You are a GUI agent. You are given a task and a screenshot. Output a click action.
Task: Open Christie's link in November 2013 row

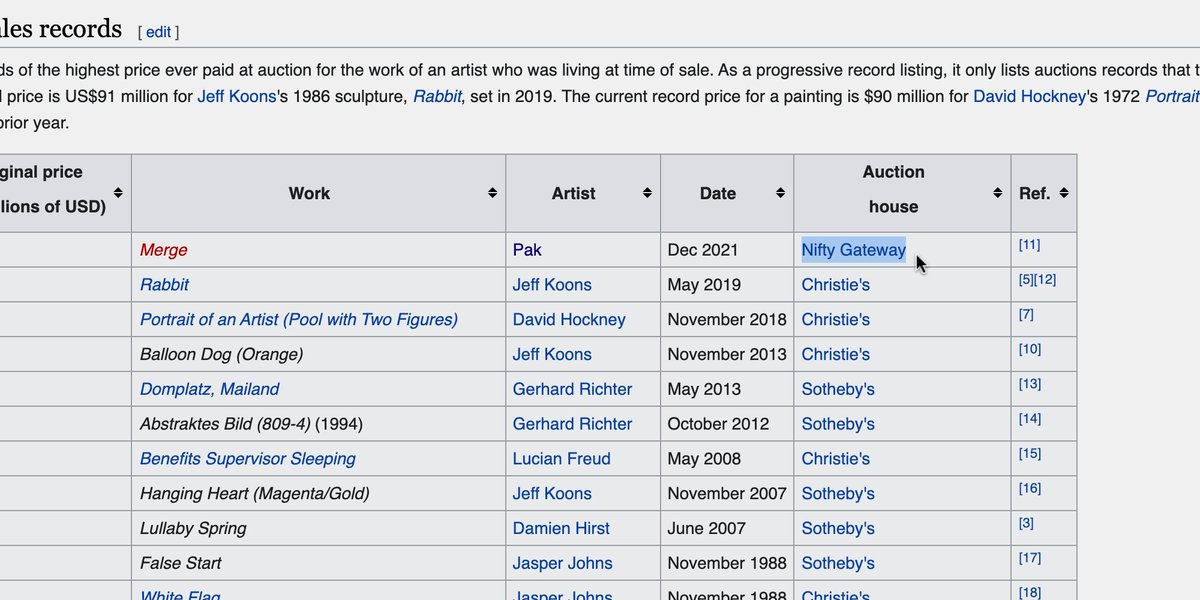835,355
